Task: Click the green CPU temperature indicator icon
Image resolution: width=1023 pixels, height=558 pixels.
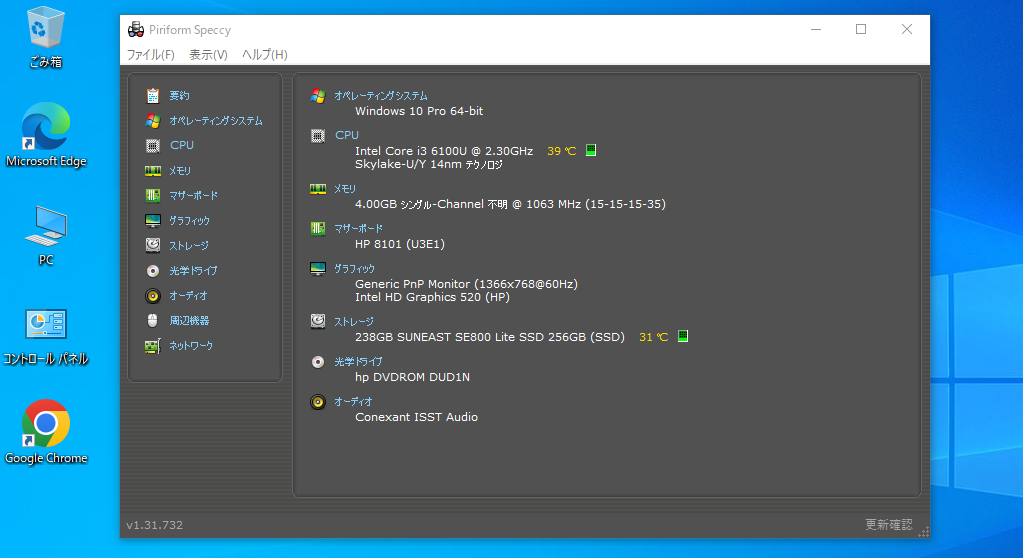Action: pos(591,150)
